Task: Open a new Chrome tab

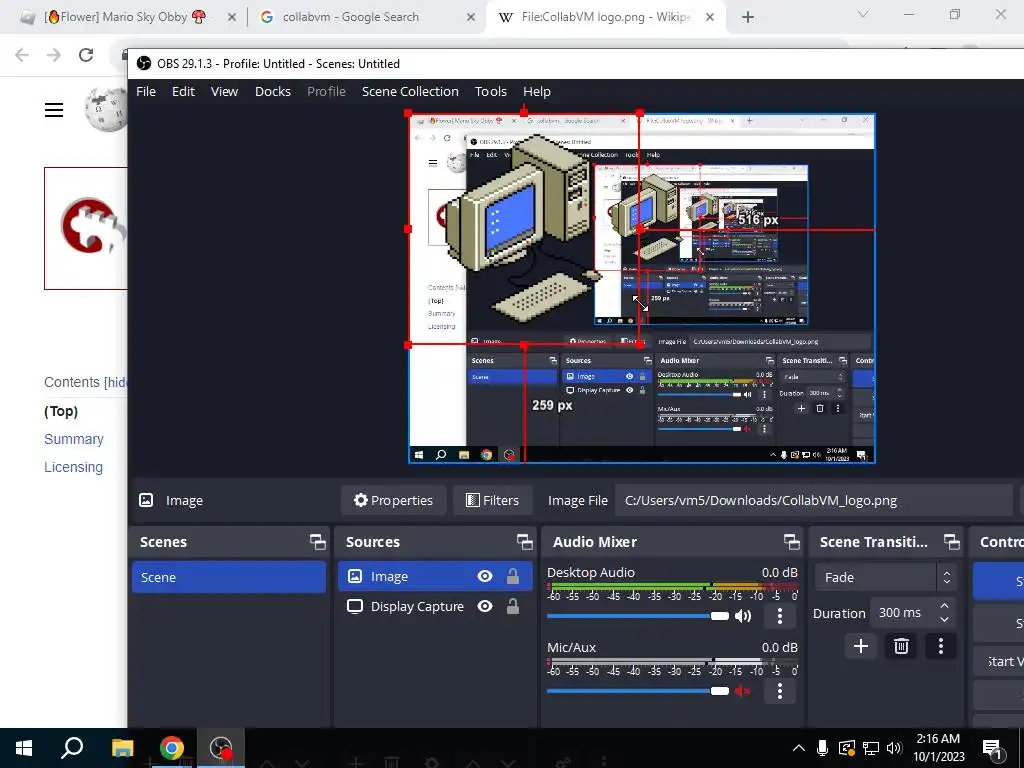Action: (x=748, y=18)
